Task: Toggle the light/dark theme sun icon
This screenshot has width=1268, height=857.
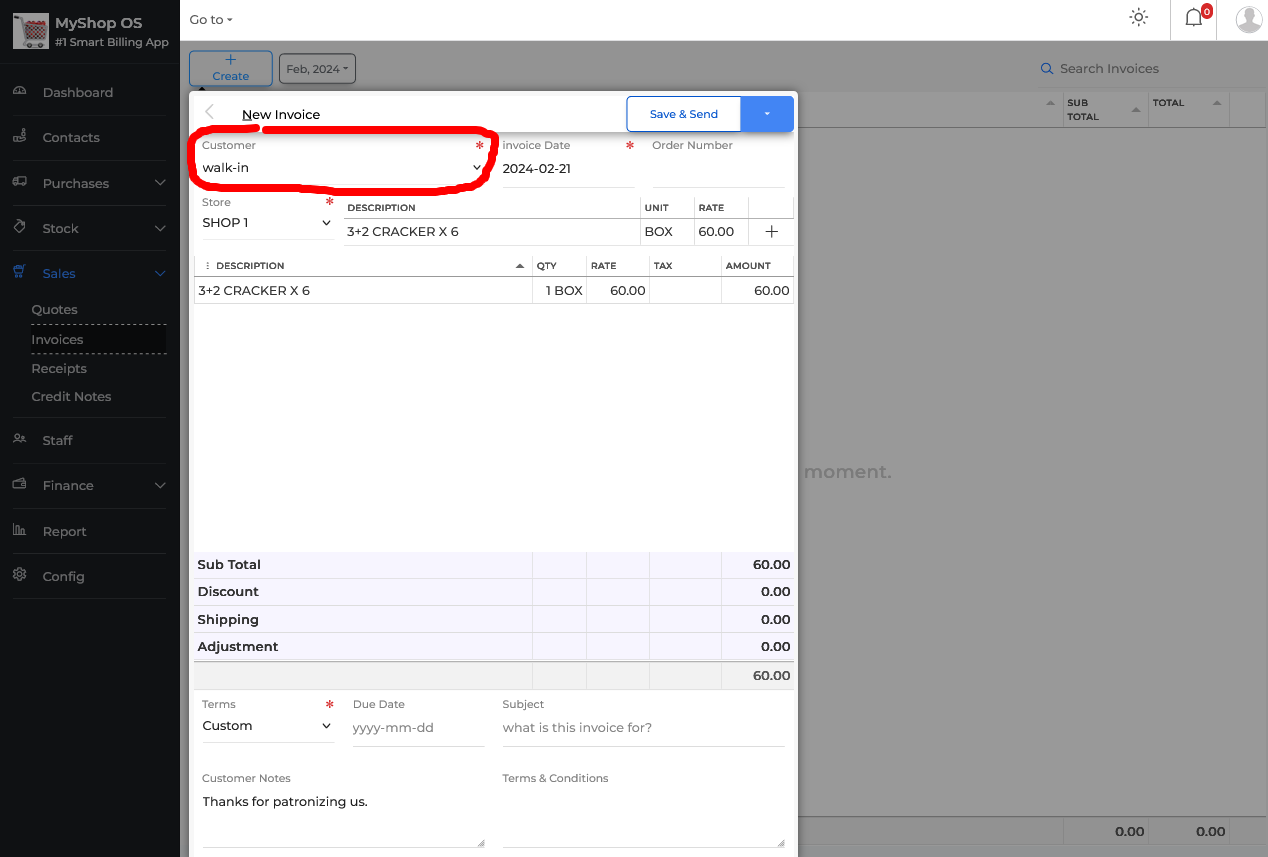Action: [1138, 18]
